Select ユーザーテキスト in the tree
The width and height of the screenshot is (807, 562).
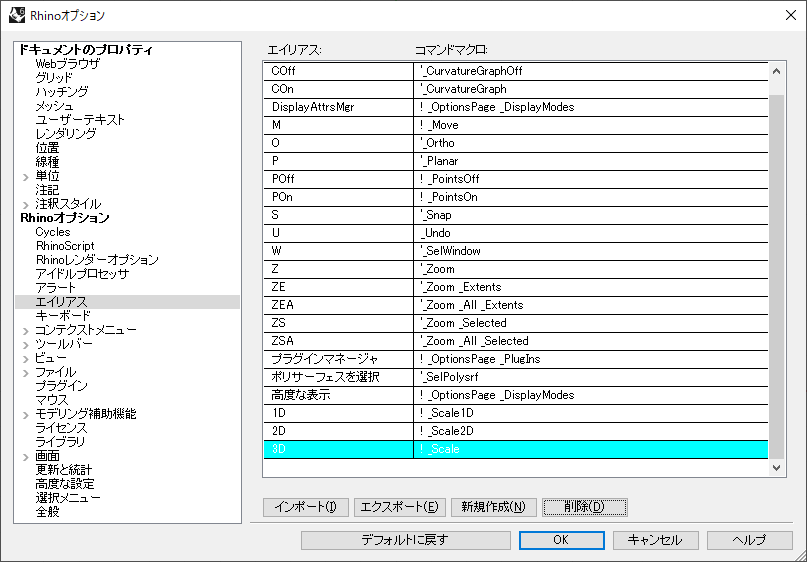click(80, 120)
